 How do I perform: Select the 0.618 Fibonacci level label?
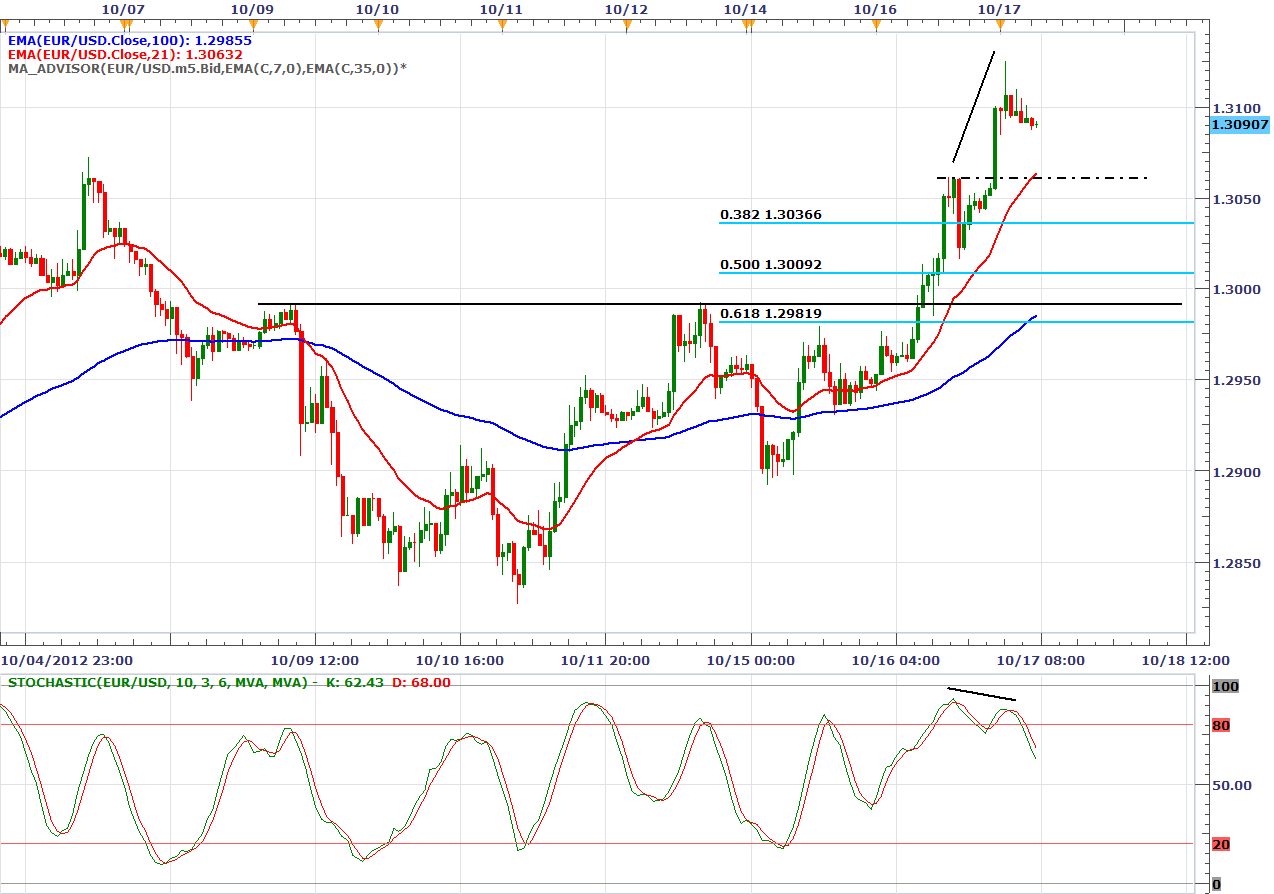click(x=771, y=314)
